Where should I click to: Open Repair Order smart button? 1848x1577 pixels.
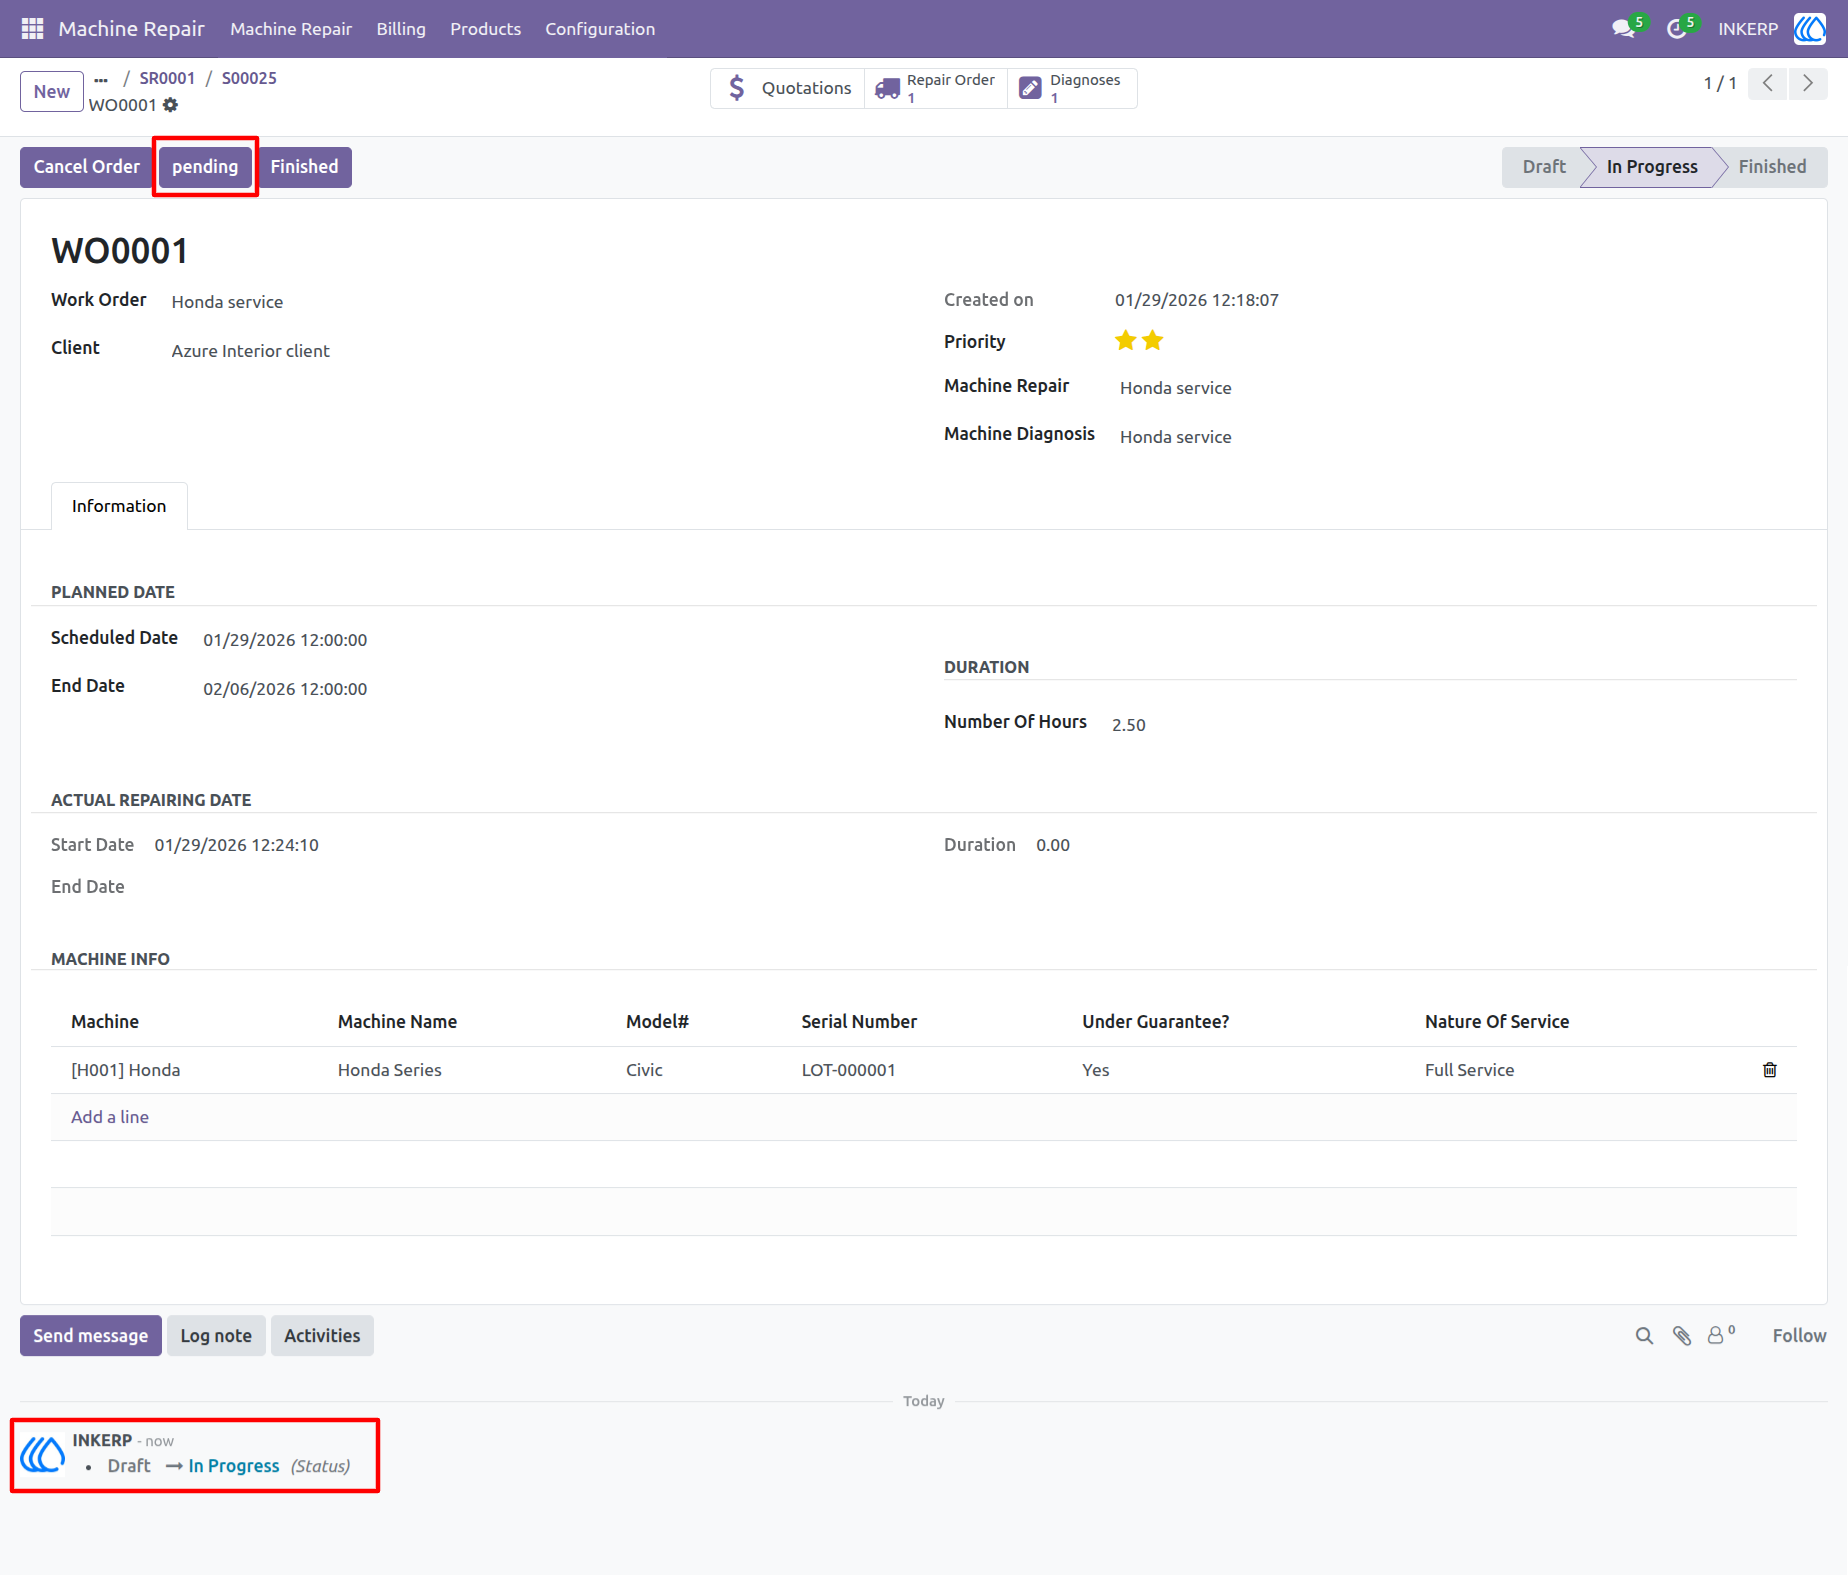tap(936, 88)
